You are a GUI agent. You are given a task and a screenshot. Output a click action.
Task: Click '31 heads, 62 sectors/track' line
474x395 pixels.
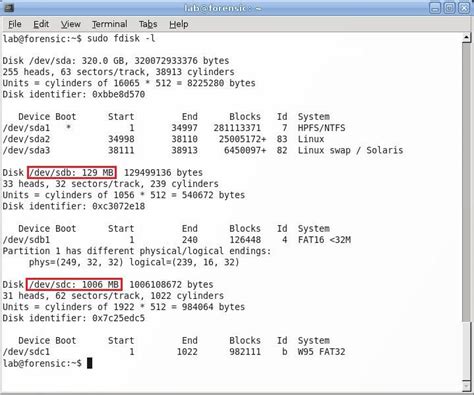pos(113,296)
